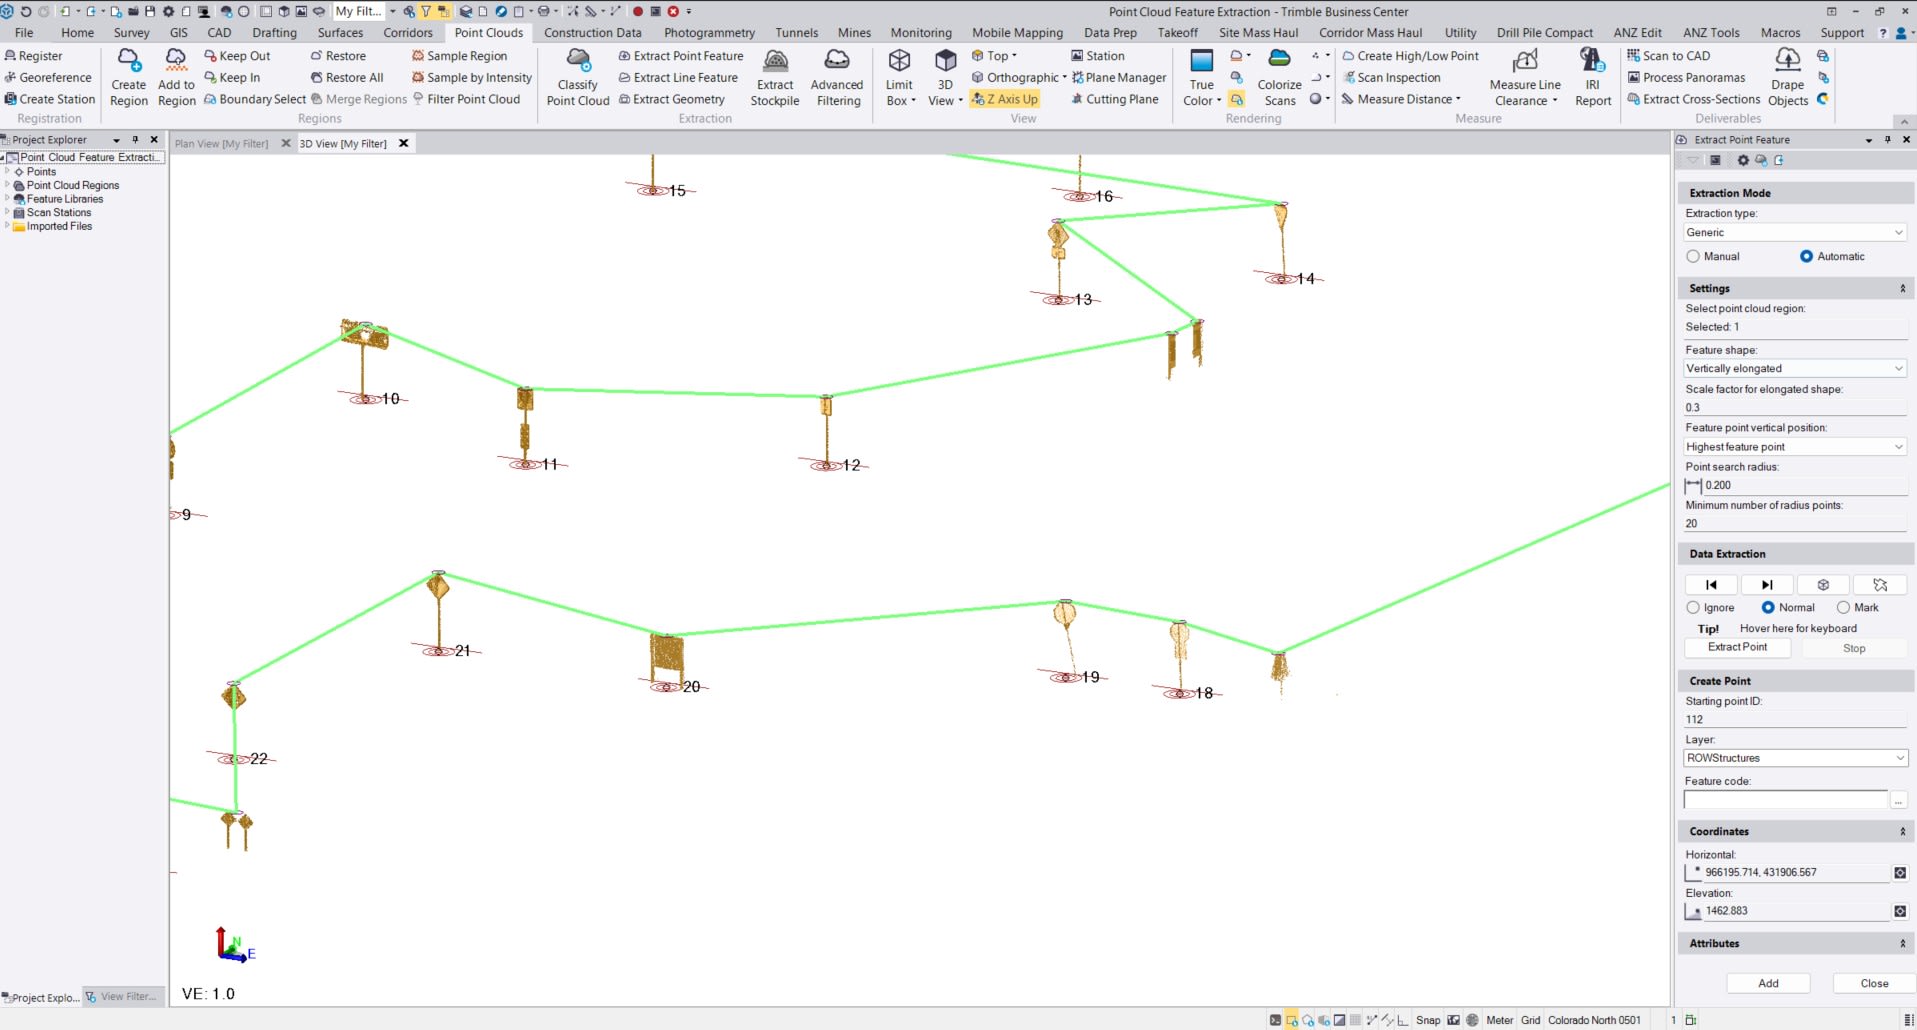Open the File menu
The image size is (1917, 1030).
coord(24,33)
